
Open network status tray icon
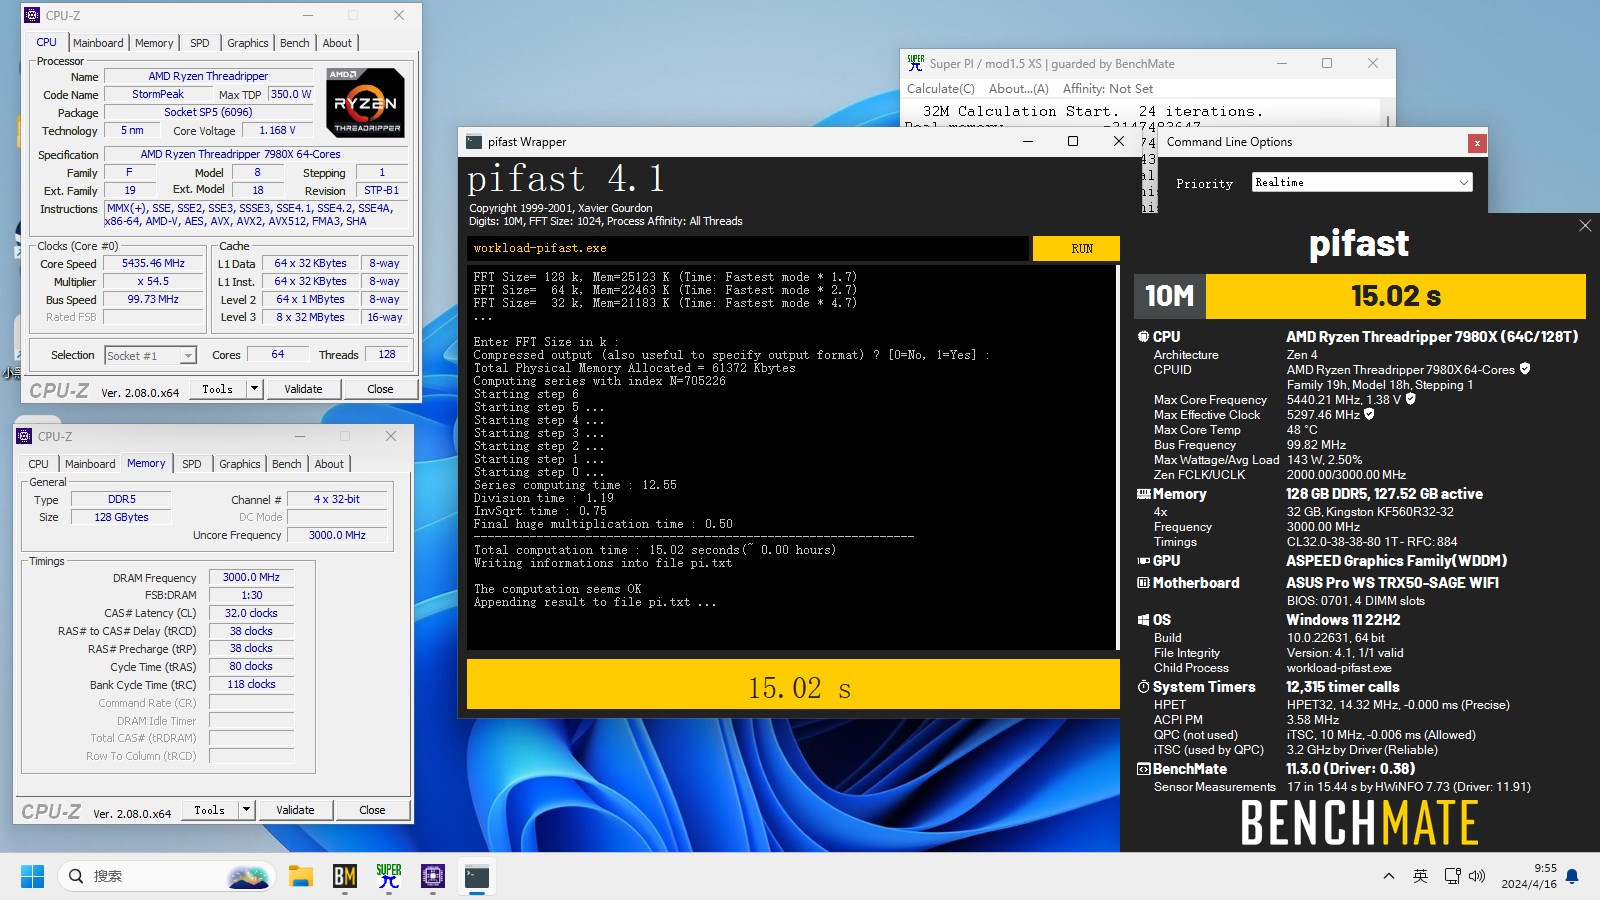click(1452, 877)
